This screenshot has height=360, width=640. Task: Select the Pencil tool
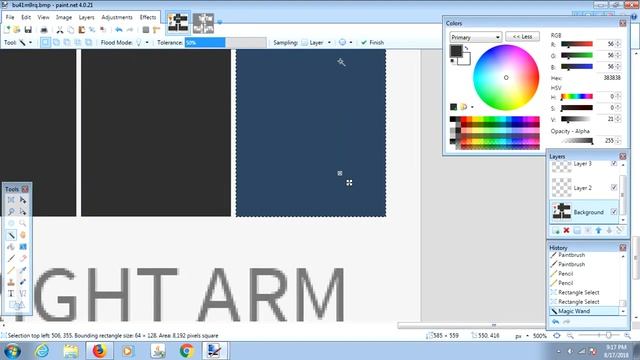tap(11, 270)
